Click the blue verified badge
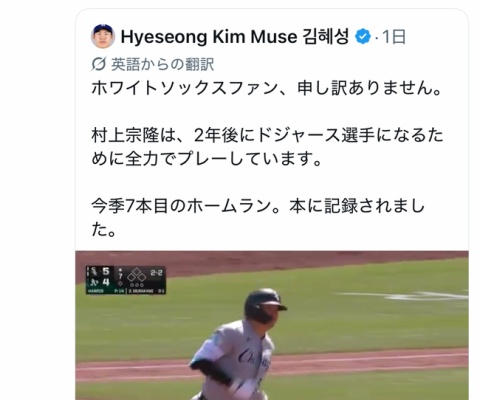480x400 pixels. 363,37
